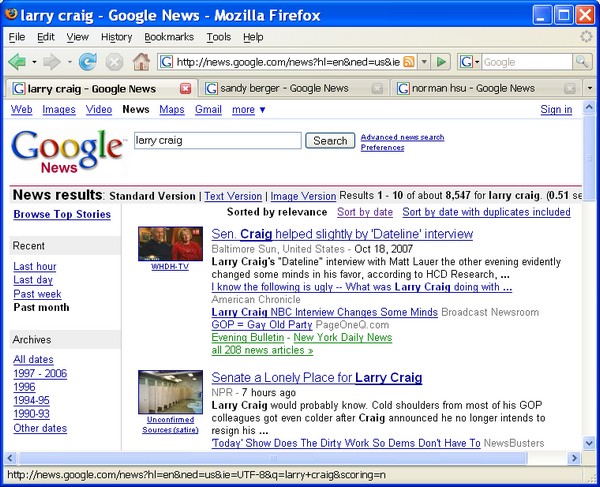This screenshot has width=600, height=487.
Task: Click the horizontal scrollbar left arrow
Action: coord(10,458)
